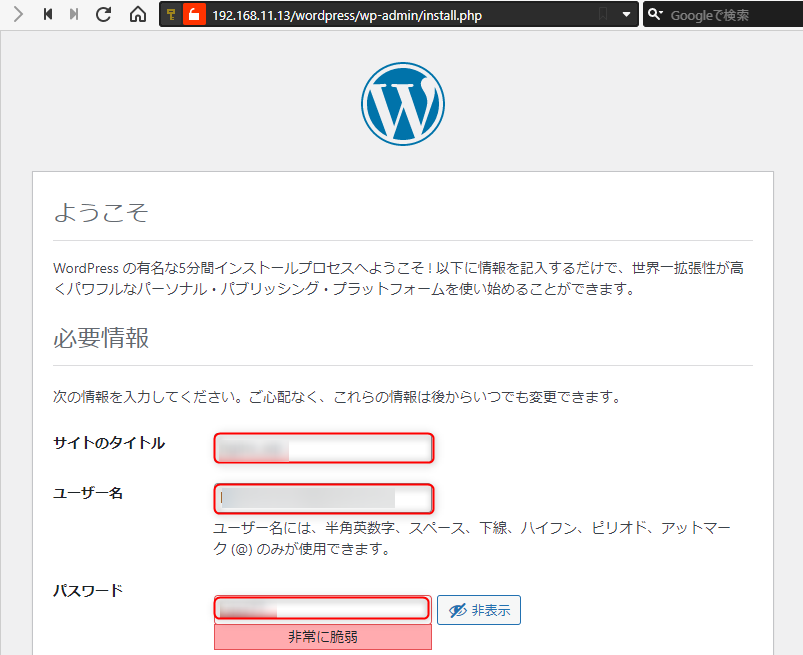Expand the address bar history dropdown
Viewport: 803px width, 655px height.
(626, 15)
